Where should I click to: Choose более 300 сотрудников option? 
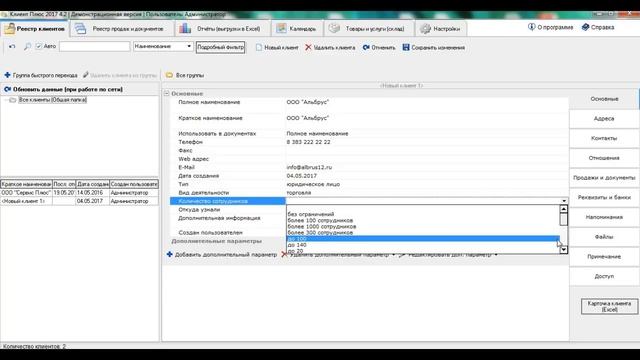pos(320,233)
